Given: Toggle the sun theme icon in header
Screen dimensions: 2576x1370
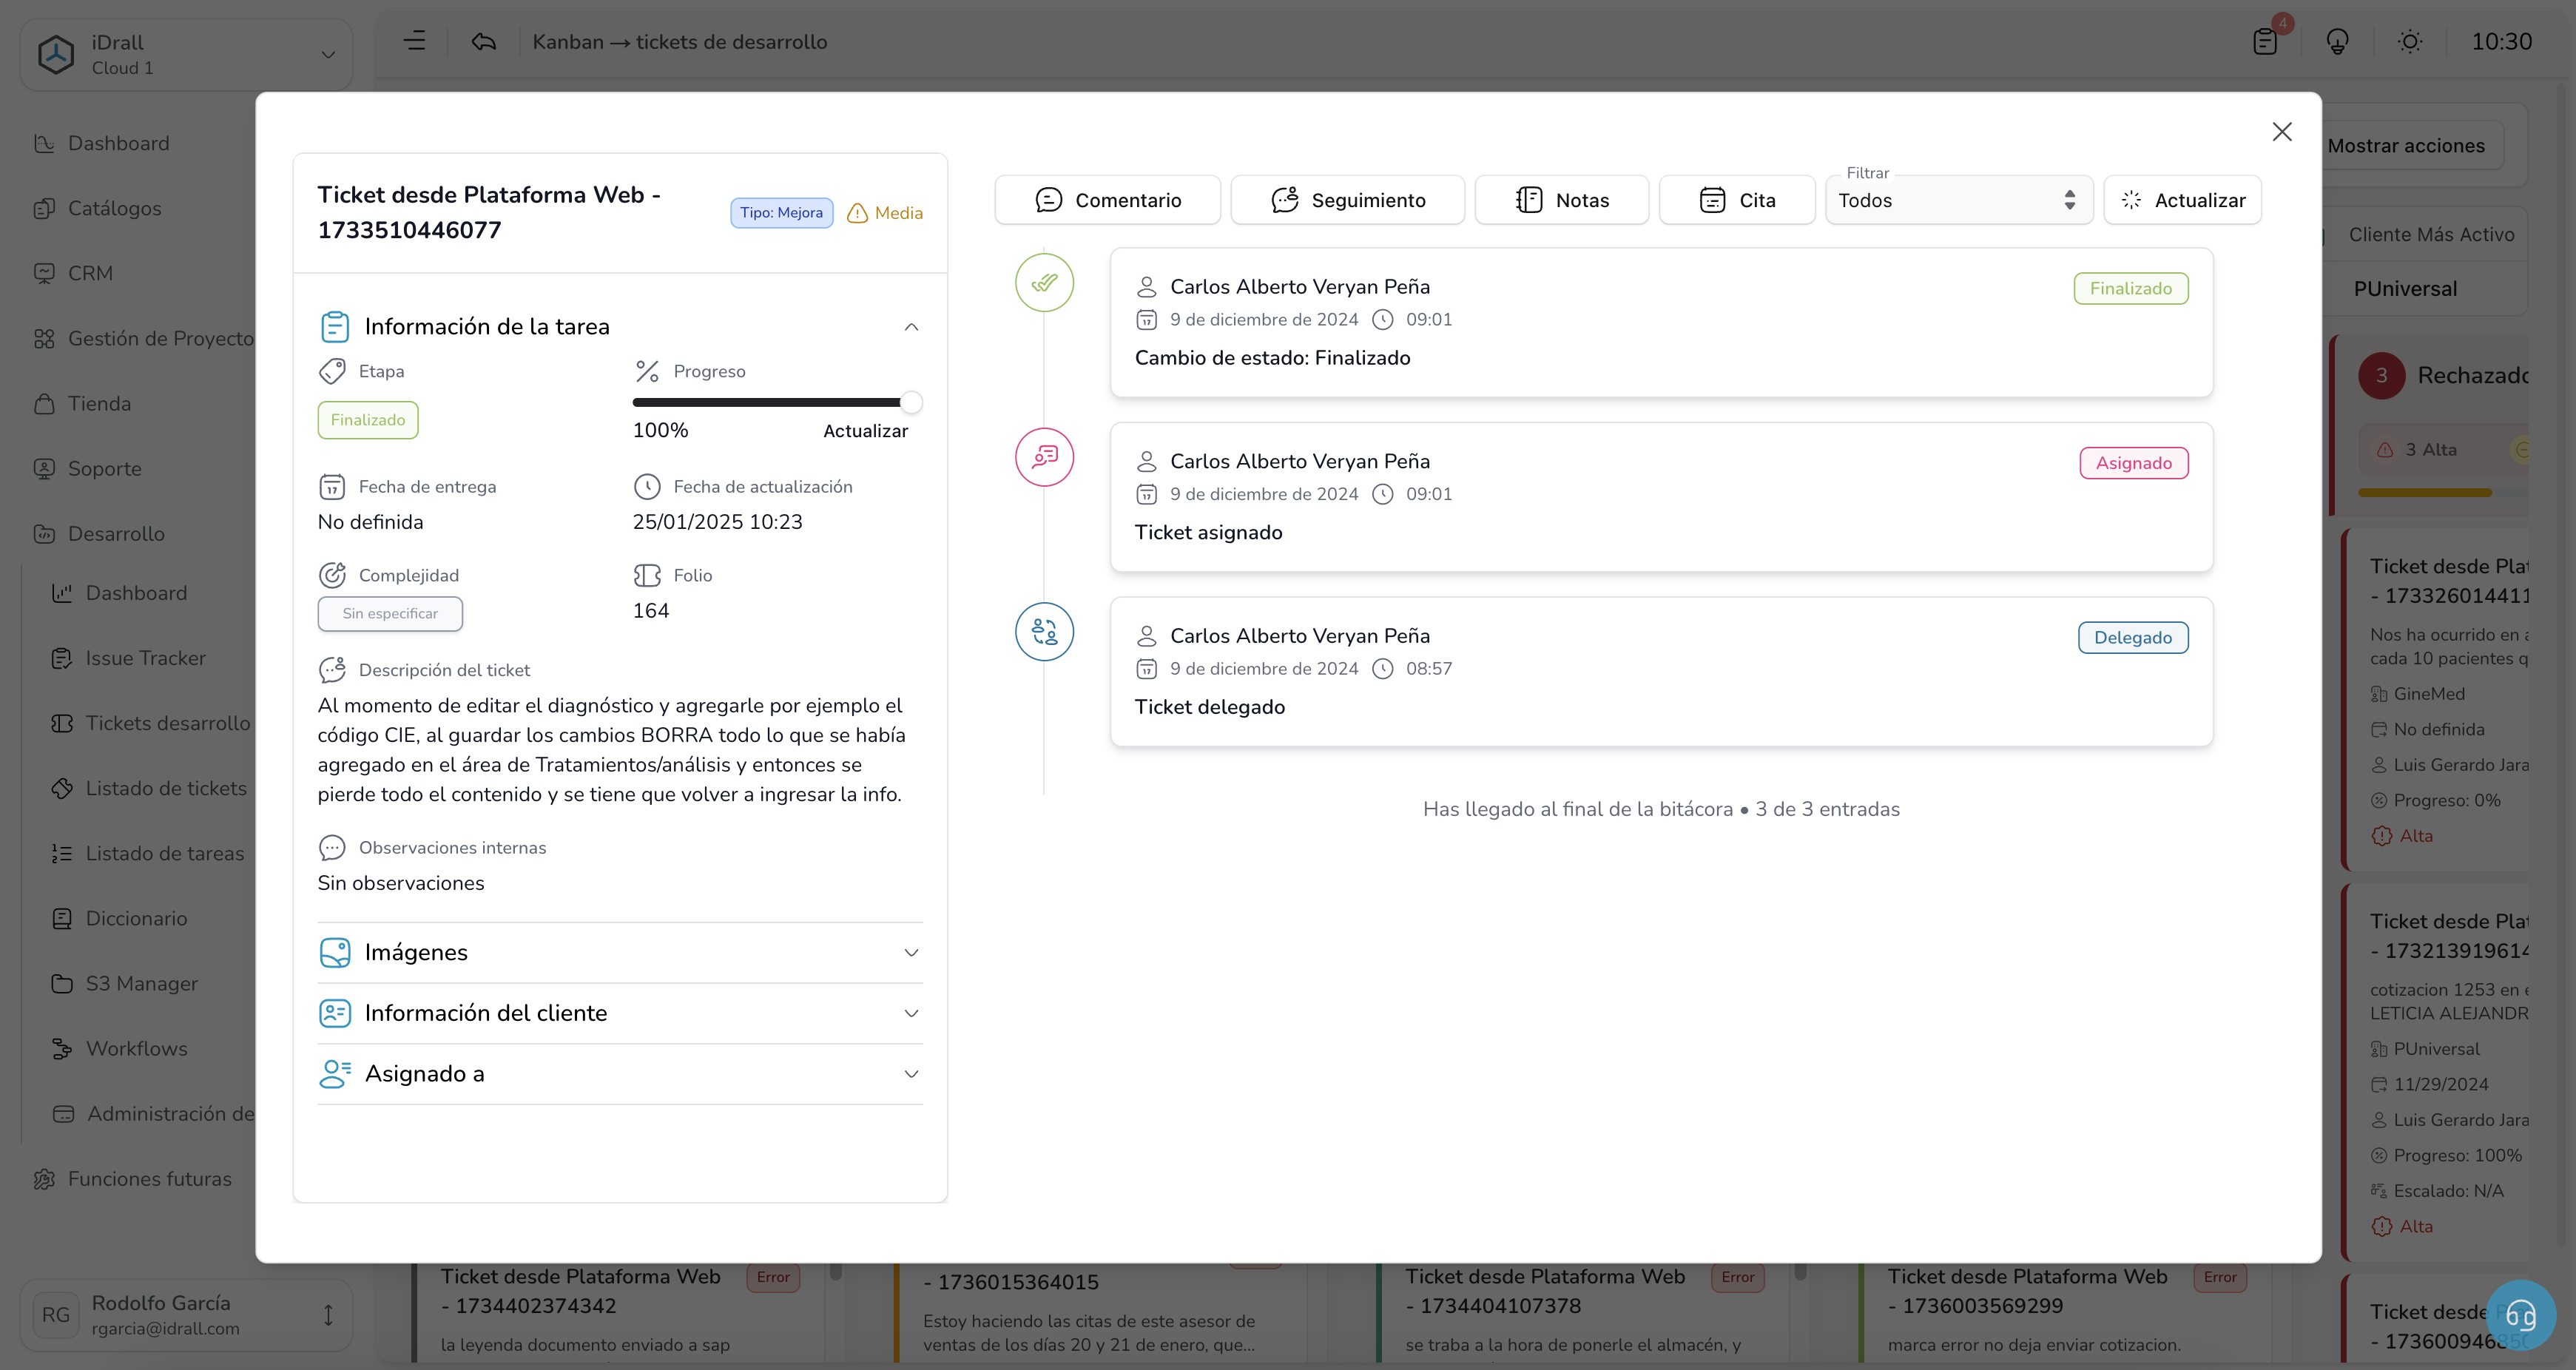Looking at the screenshot, I should [x=2410, y=41].
